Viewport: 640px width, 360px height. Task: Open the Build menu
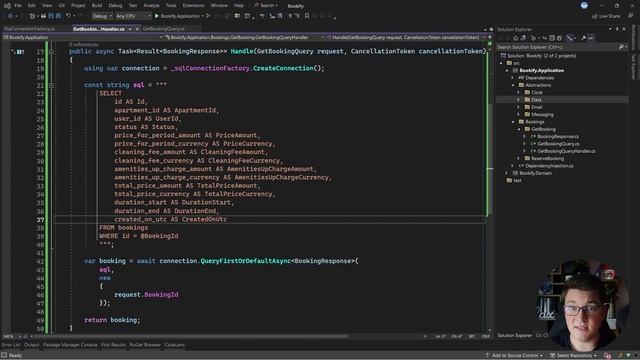pyautogui.click(x=97, y=6)
